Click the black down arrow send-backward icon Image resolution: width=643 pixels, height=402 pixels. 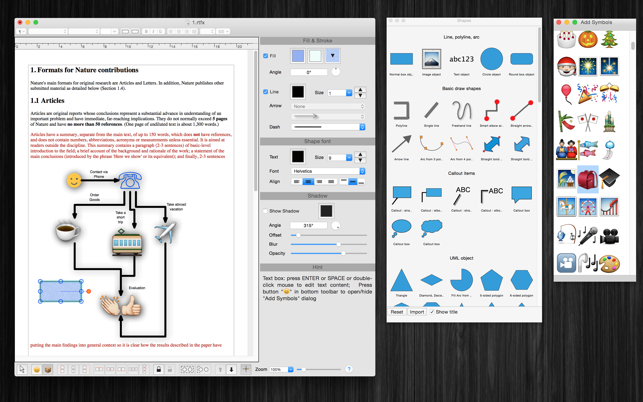[231, 369]
